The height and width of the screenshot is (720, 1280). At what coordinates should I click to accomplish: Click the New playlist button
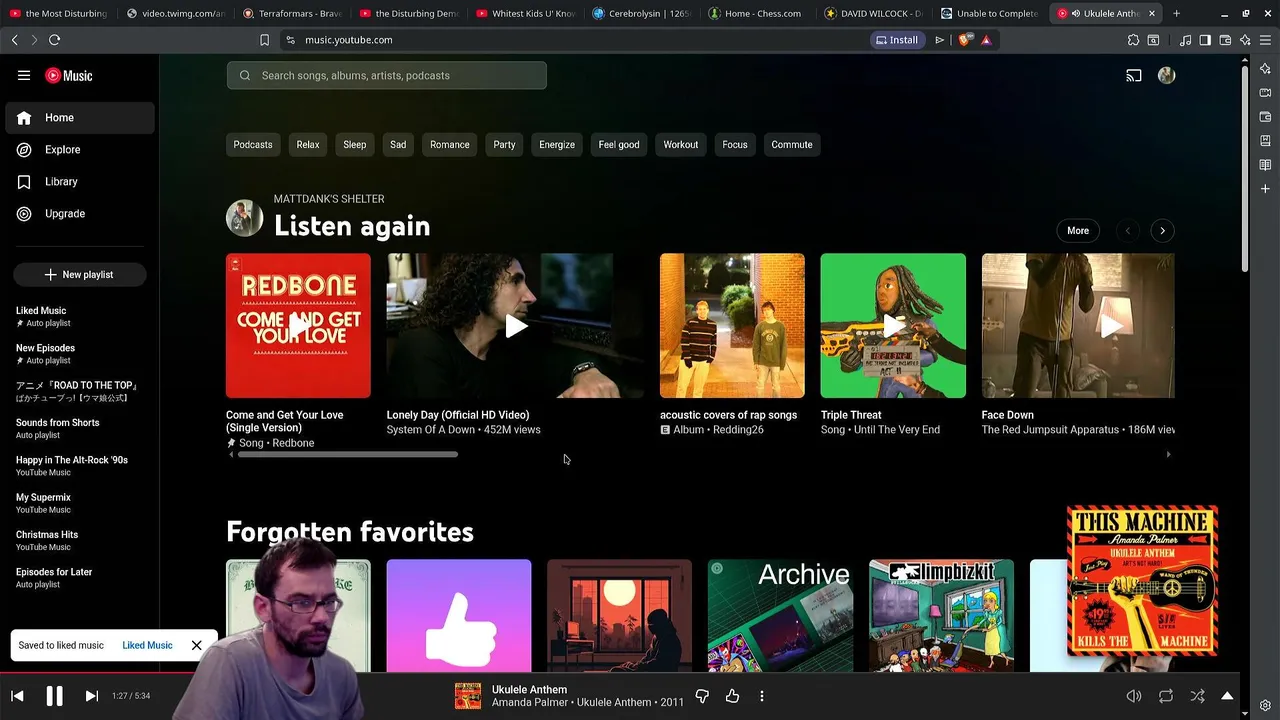coord(80,274)
